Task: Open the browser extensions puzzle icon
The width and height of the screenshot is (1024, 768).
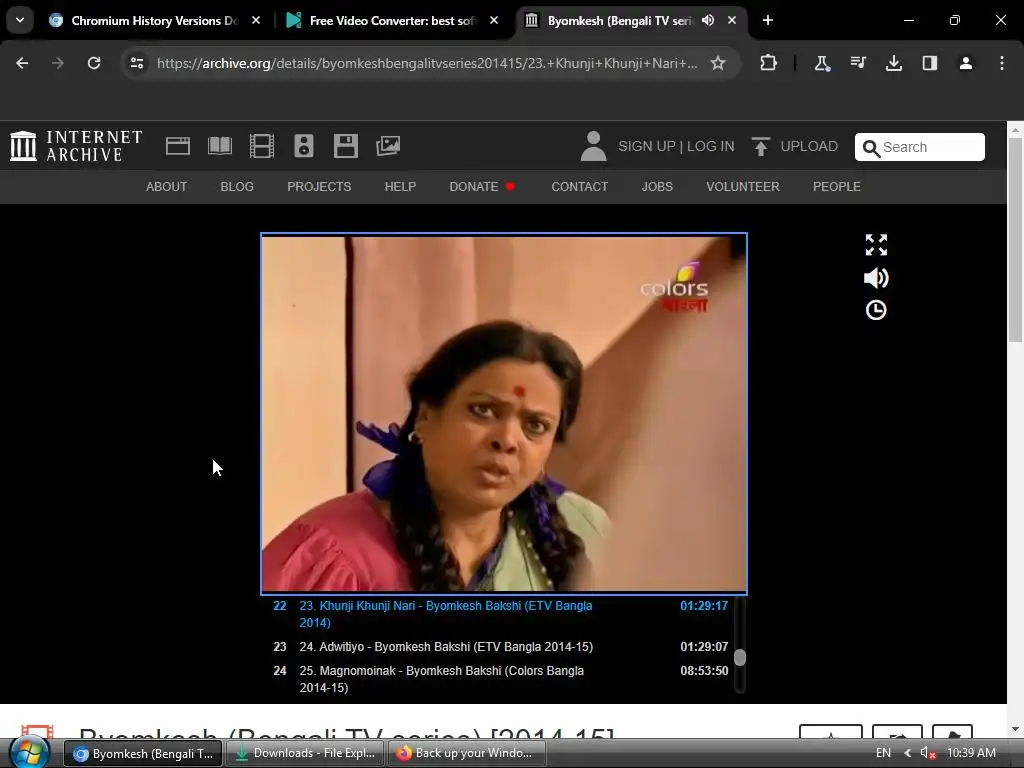Action: click(x=769, y=63)
